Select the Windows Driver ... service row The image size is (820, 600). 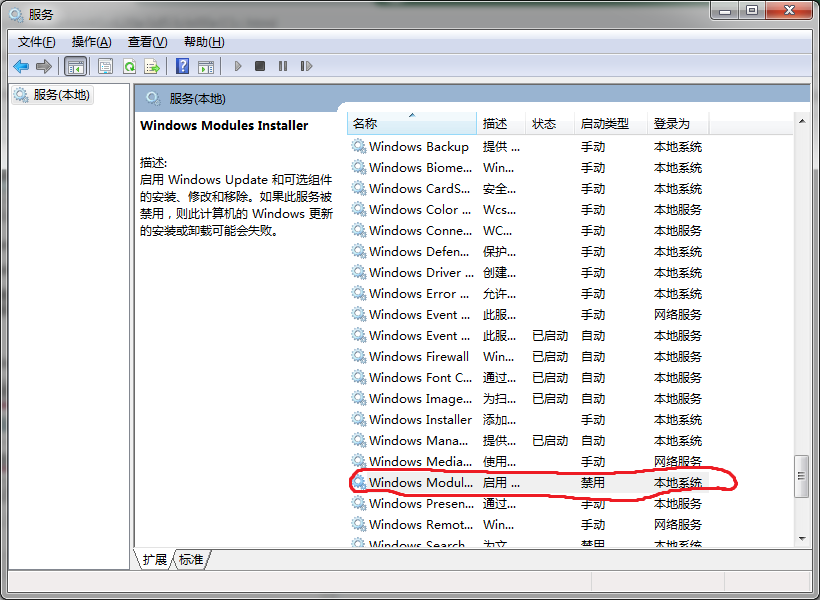tap(528, 273)
